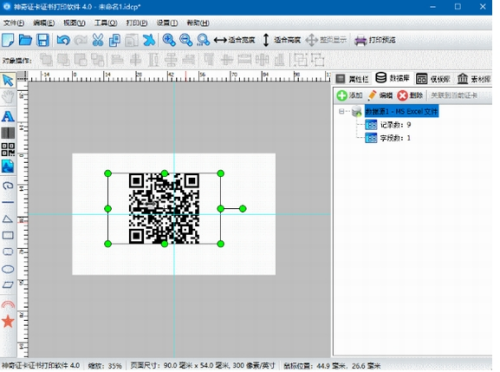Viewport: 500px width, 372px height.
Task: Click the QR code on the canvas
Action: 164,209
